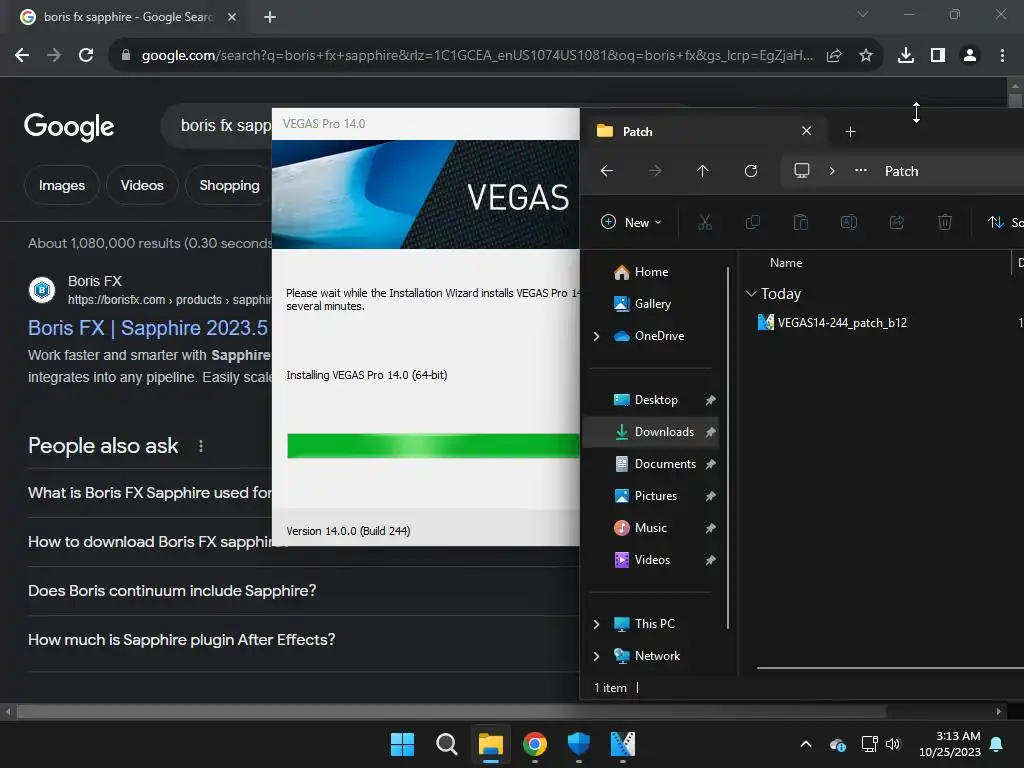Expand the Network tree node

pyautogui.click(x=596, y=656)
